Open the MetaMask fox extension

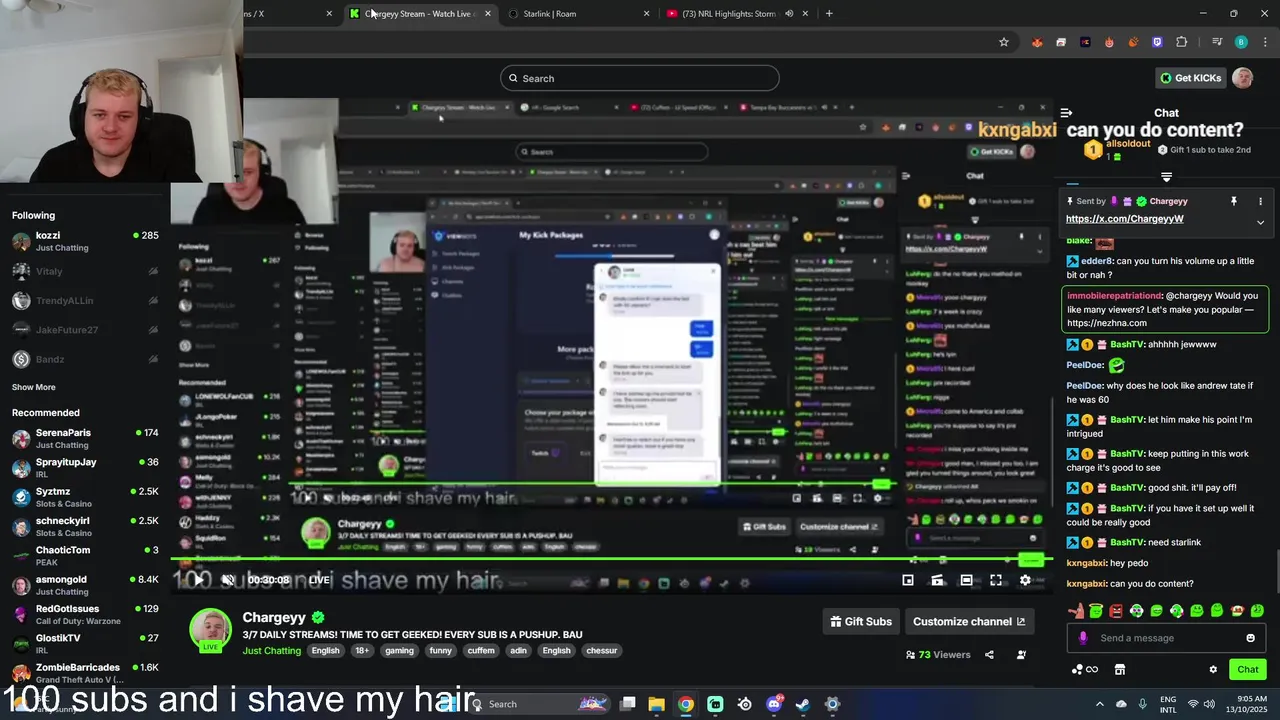(1037, 42)
